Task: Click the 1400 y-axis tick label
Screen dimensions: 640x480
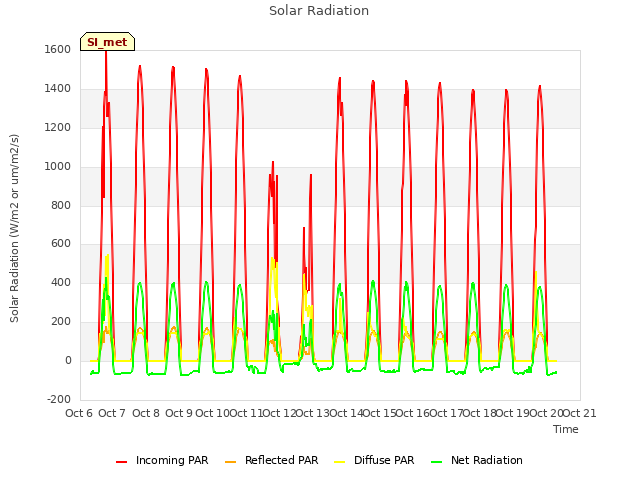Action: 58,89
